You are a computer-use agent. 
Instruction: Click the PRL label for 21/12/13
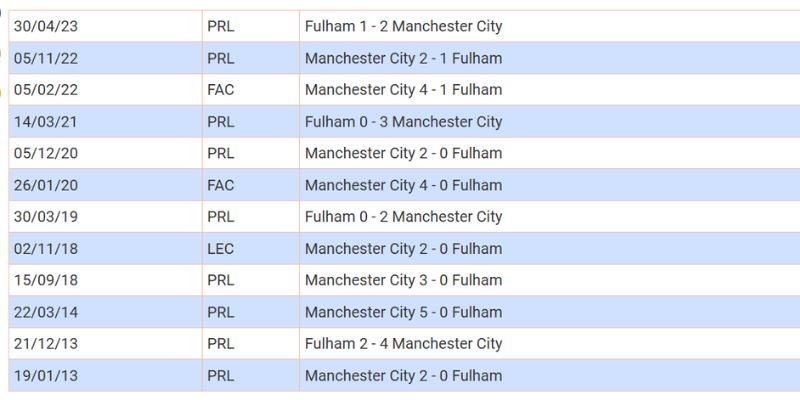[x=220, y=344]
